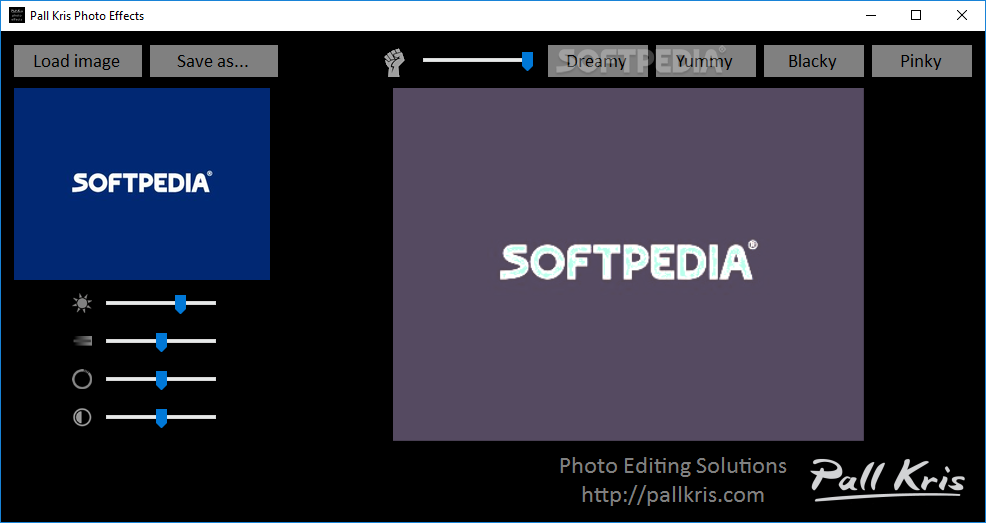
Task: Apply the Yummy effect
Action: [706, 61]
